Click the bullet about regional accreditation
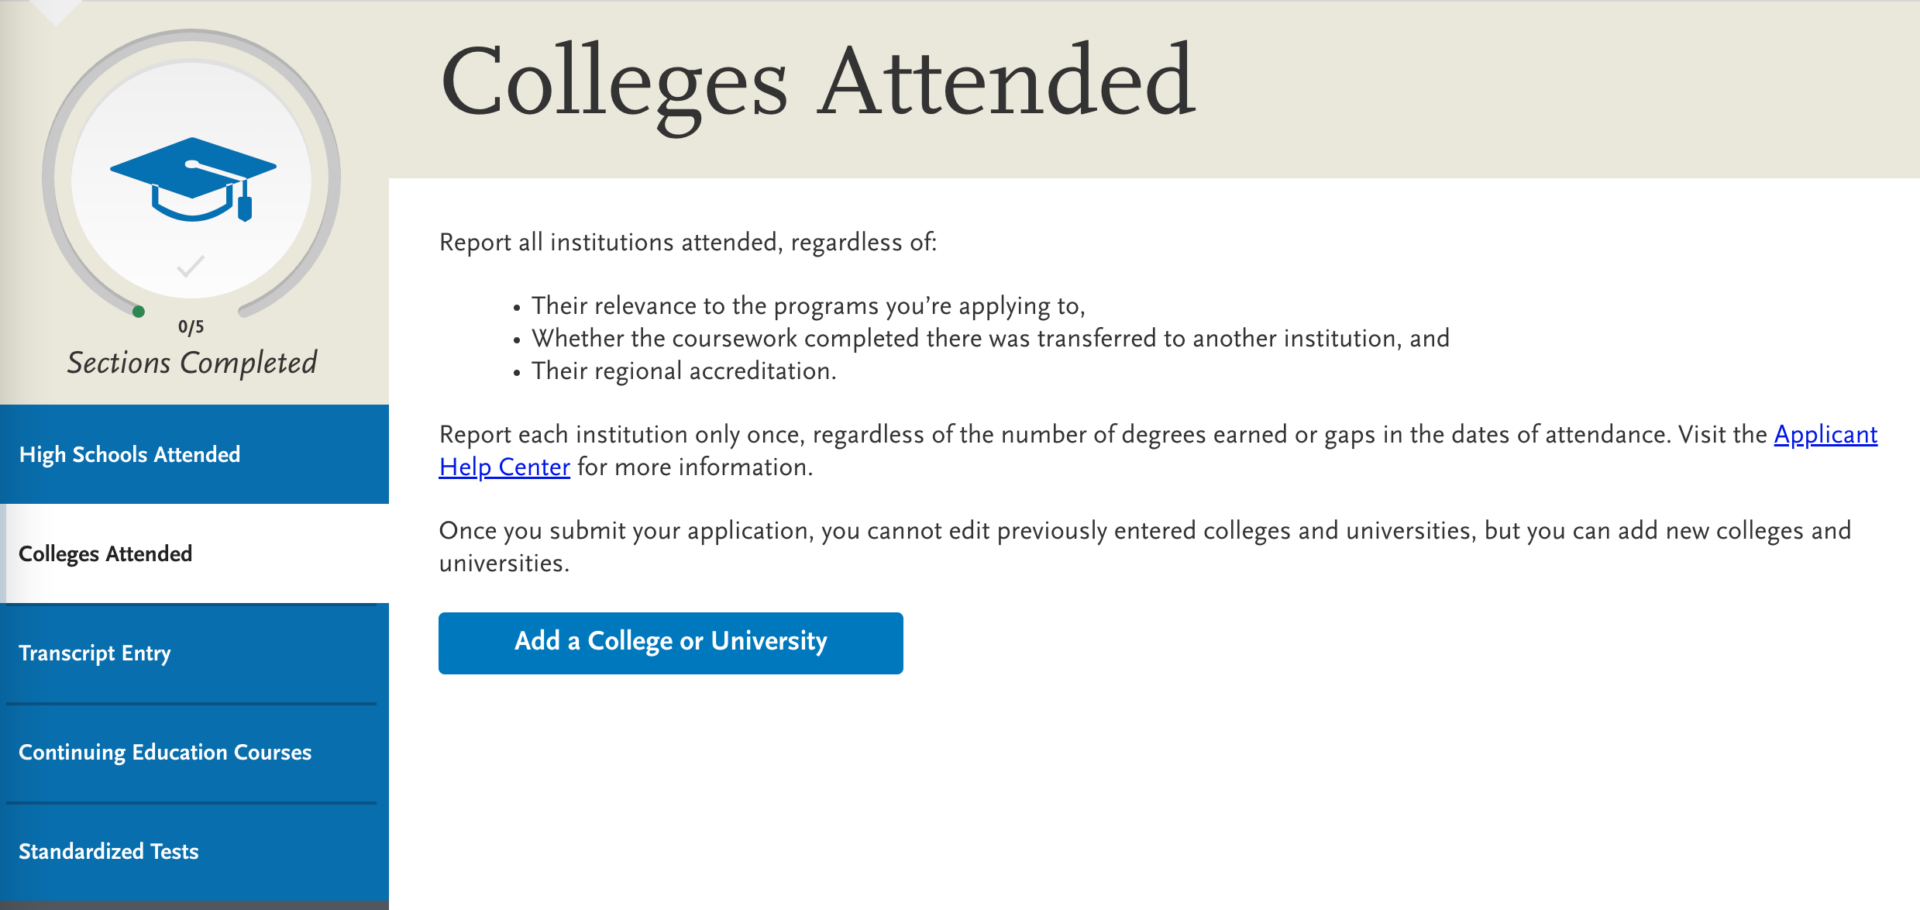This screenshot has height=910, width=1920. 683,370
